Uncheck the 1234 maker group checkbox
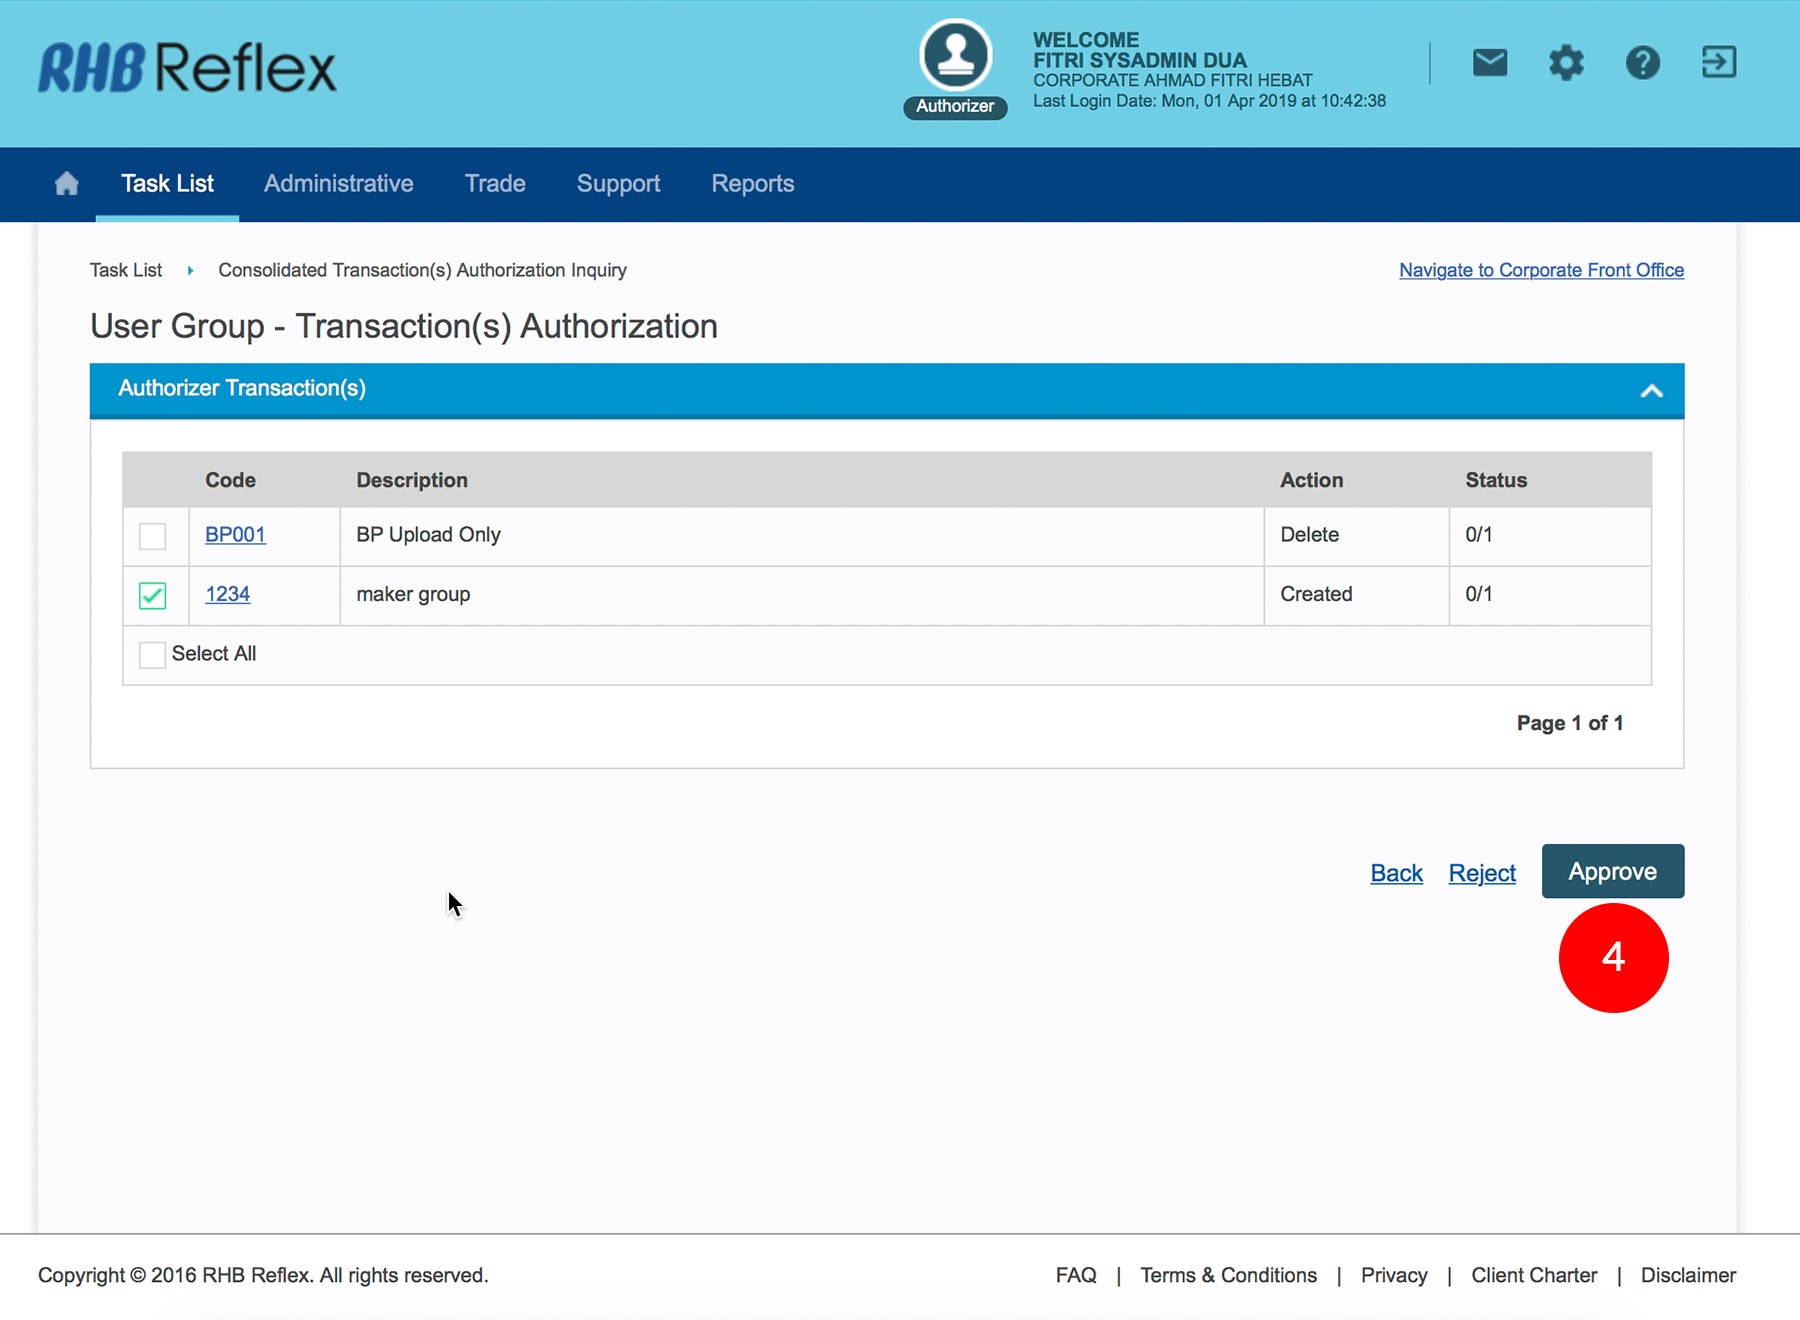 coord(152,596)
